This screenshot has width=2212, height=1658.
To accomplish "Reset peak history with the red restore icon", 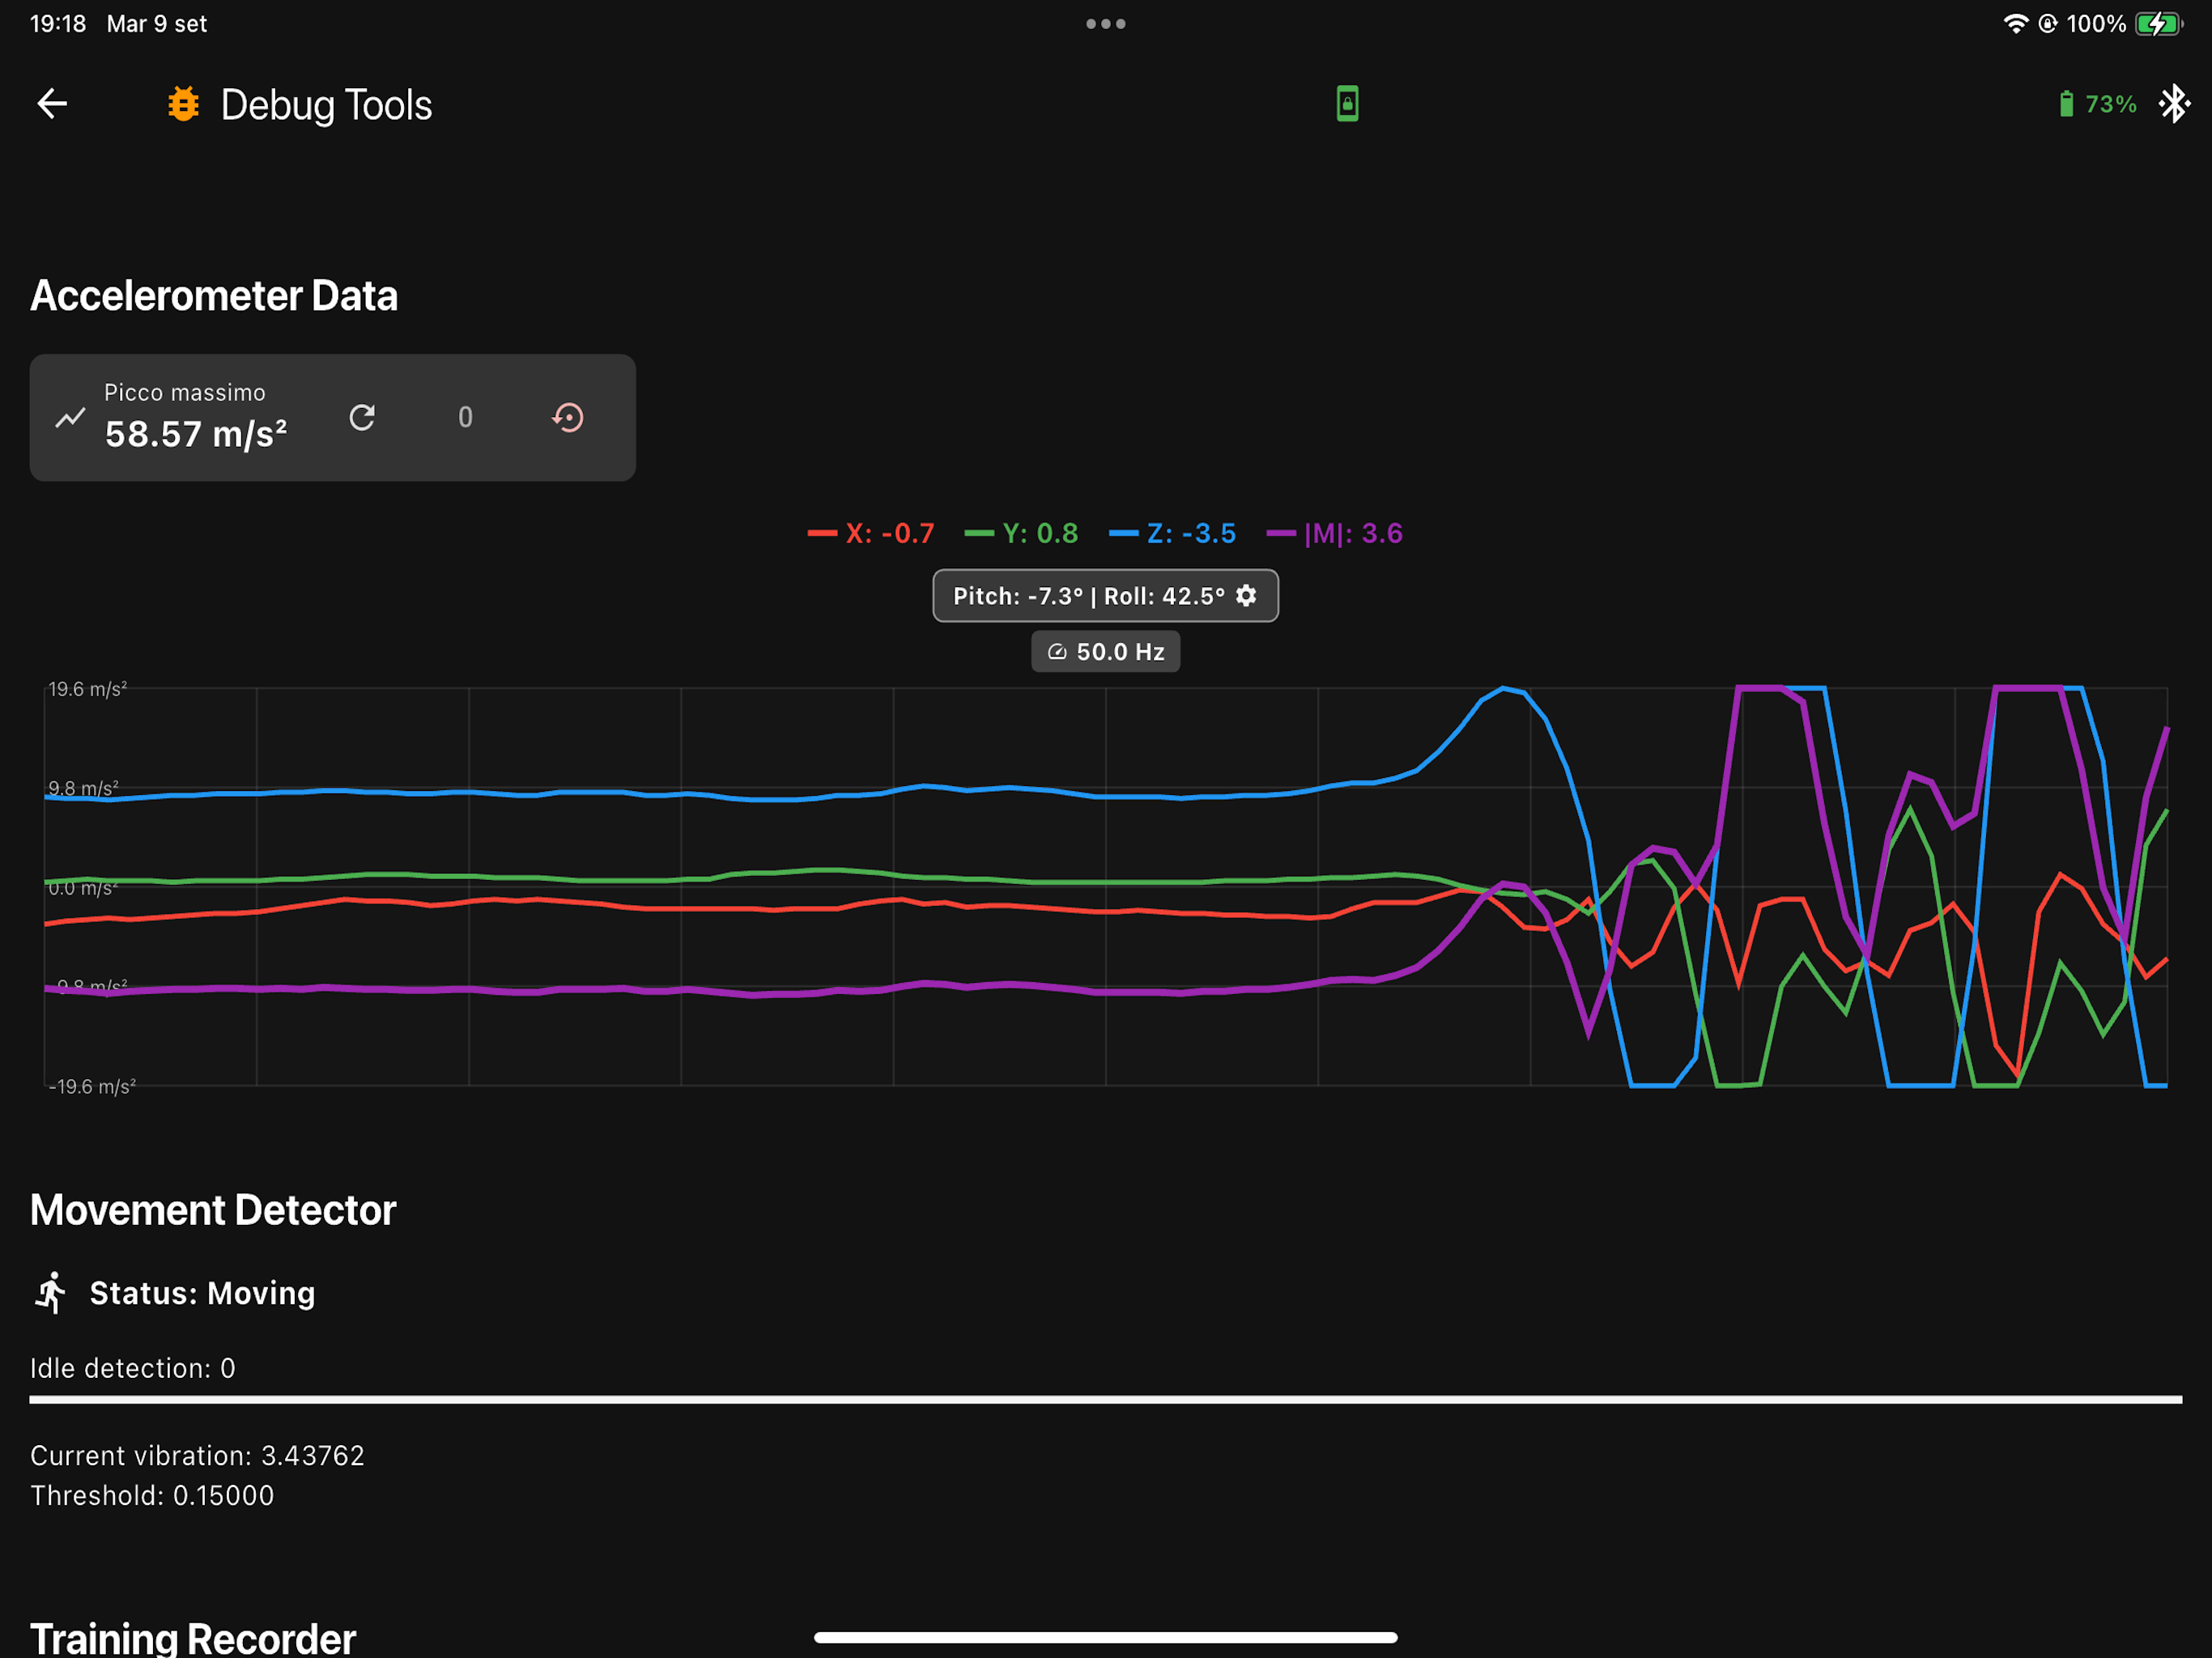I will [x=568, y=417].
